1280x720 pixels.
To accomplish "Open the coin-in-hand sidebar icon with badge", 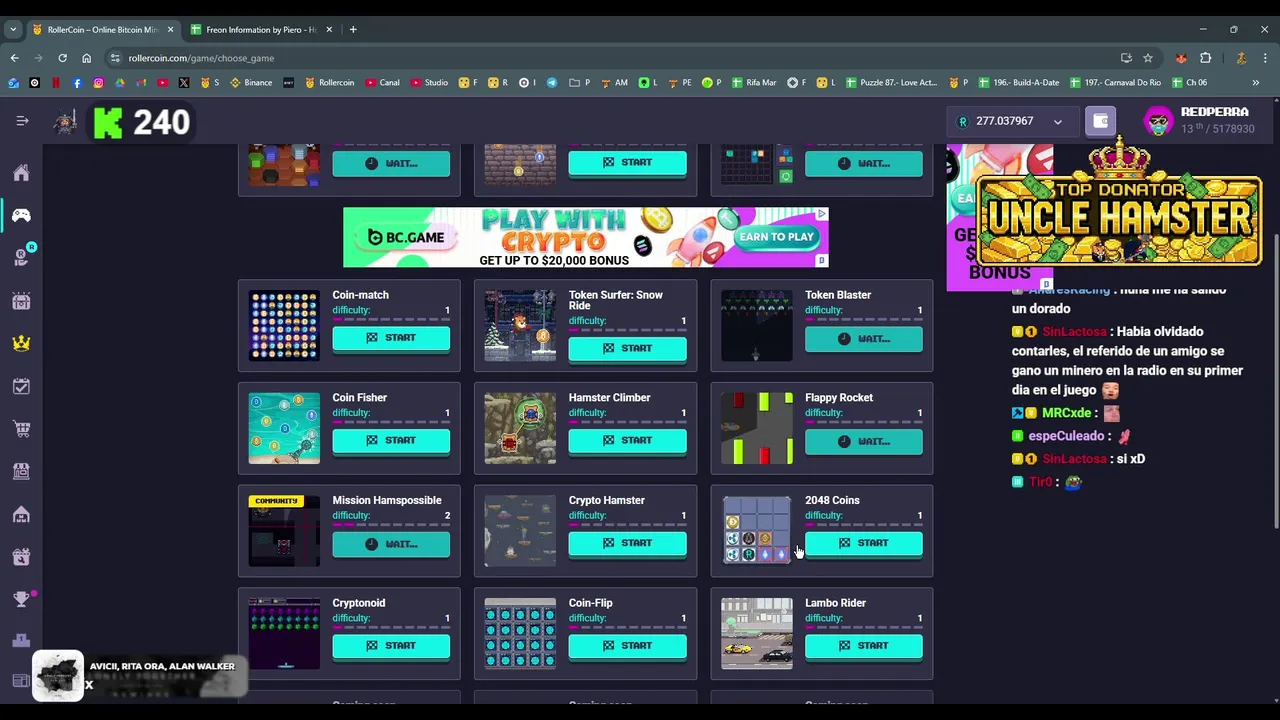I will [21, 257].
